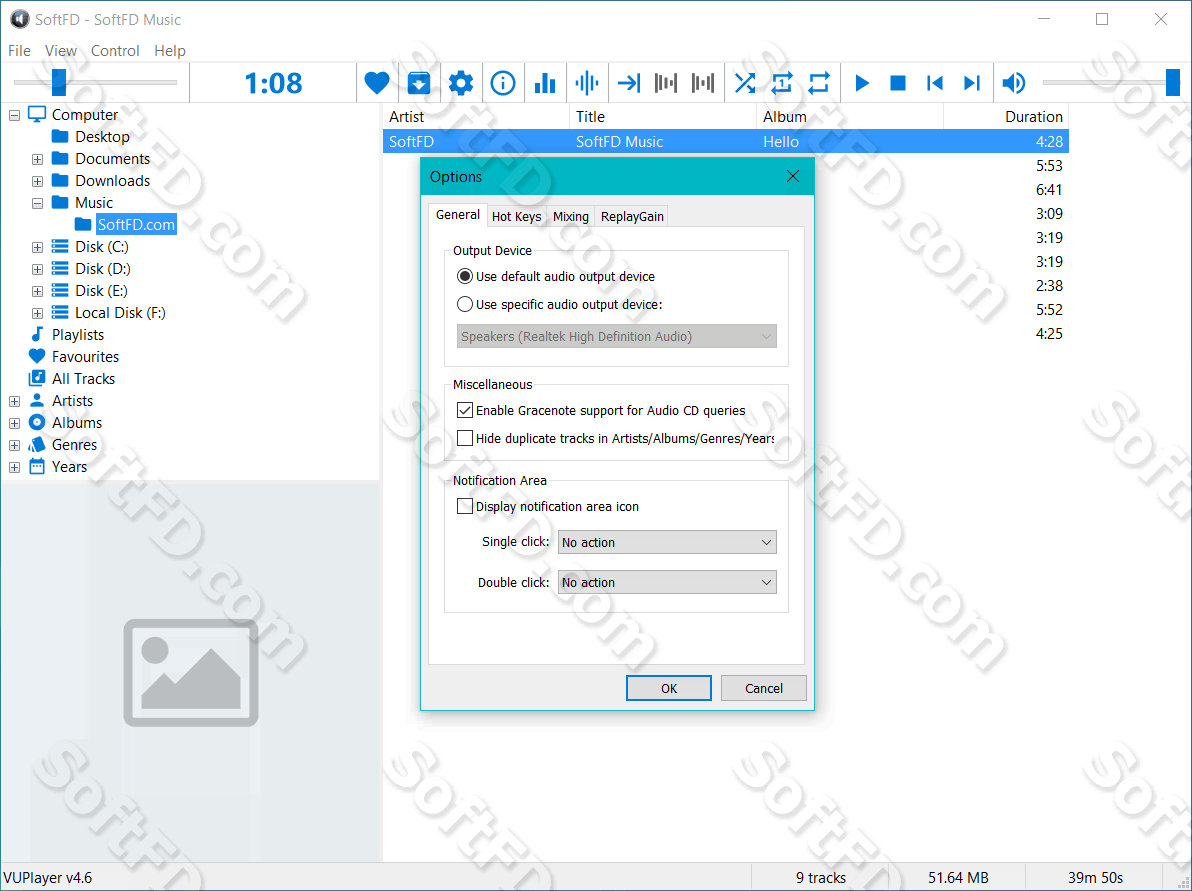Expand the Disk (D:) node
This screenshot has height=891, width=1192.
(36, 269)
